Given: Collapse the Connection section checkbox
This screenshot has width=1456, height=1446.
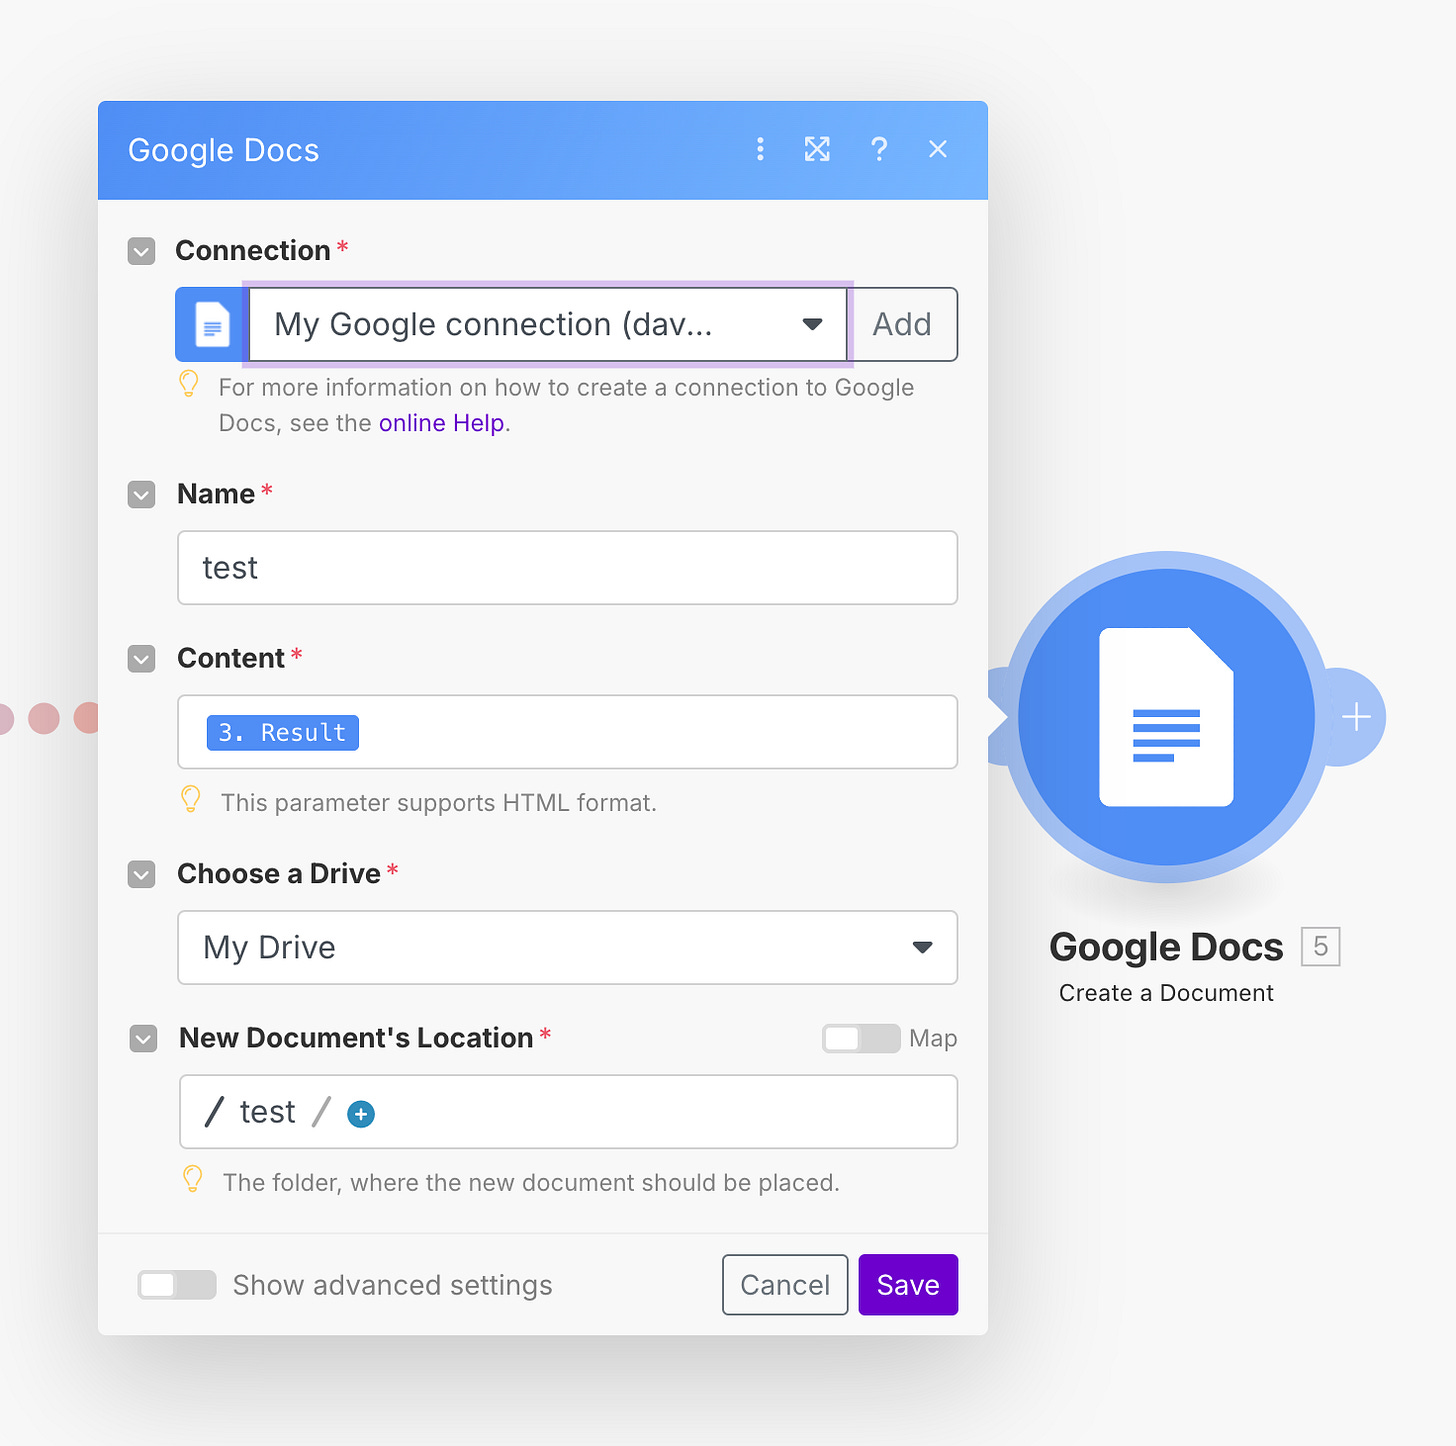Looking at the screenshot, I should (141, 251).
